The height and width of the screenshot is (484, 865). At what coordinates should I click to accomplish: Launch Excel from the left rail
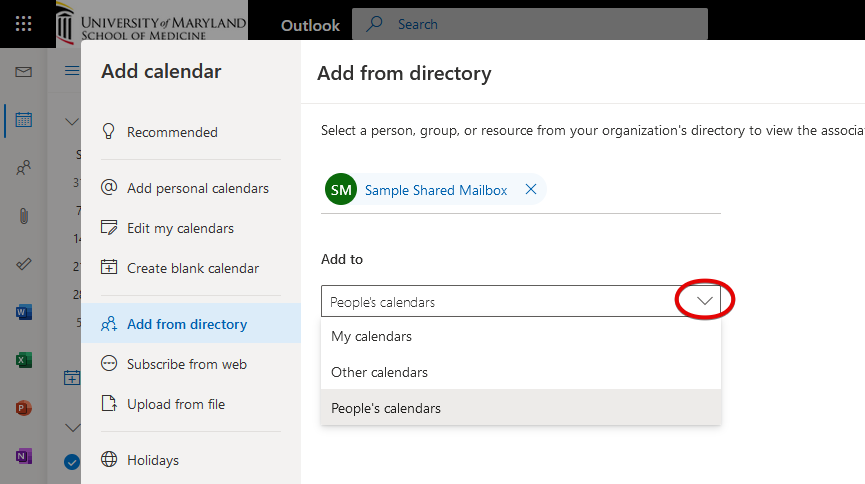tap(23, 360)
